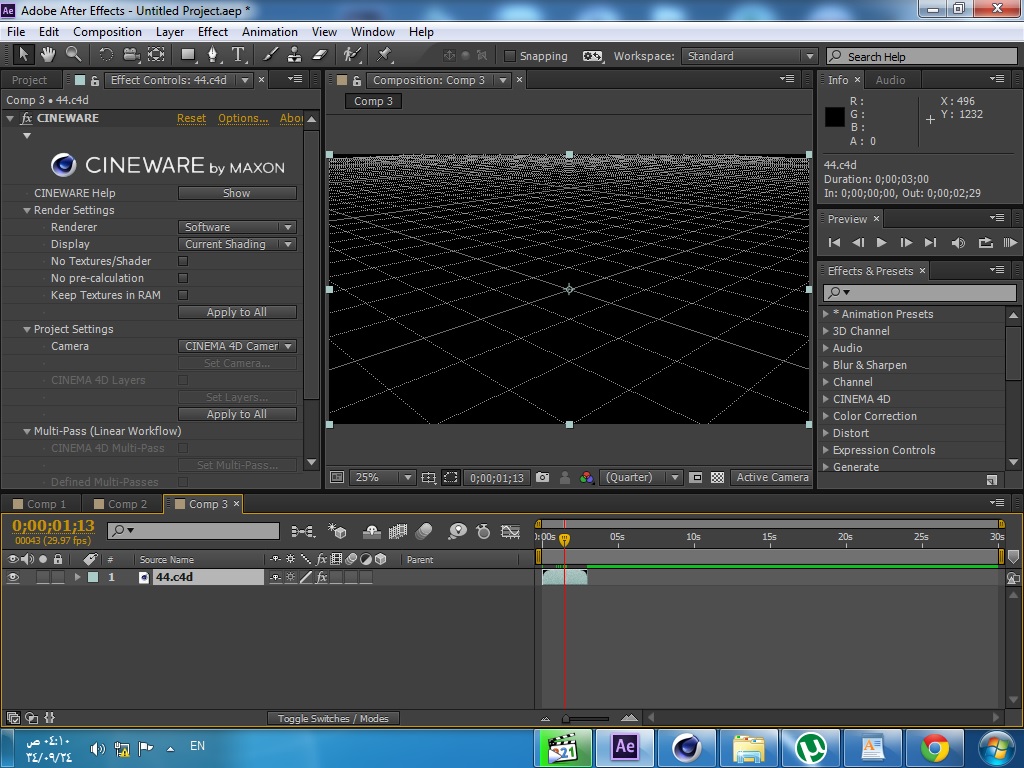The width and height of the screenshot is (1024, 768).
Task: Show channel and color management settings
Action: (x=586, y=477)
